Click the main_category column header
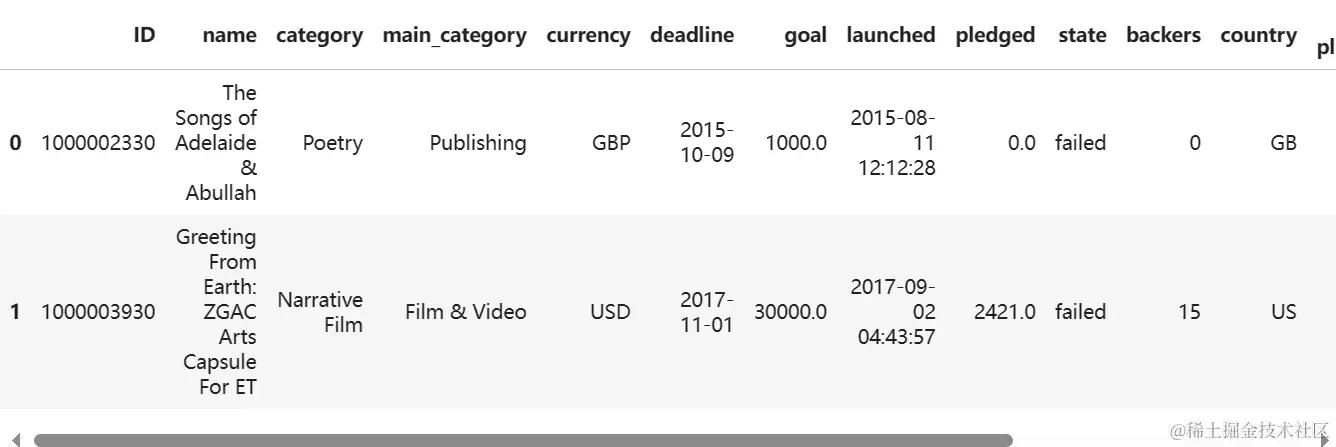This screenshot has width=1336, height=447. [x=454, y=35]
